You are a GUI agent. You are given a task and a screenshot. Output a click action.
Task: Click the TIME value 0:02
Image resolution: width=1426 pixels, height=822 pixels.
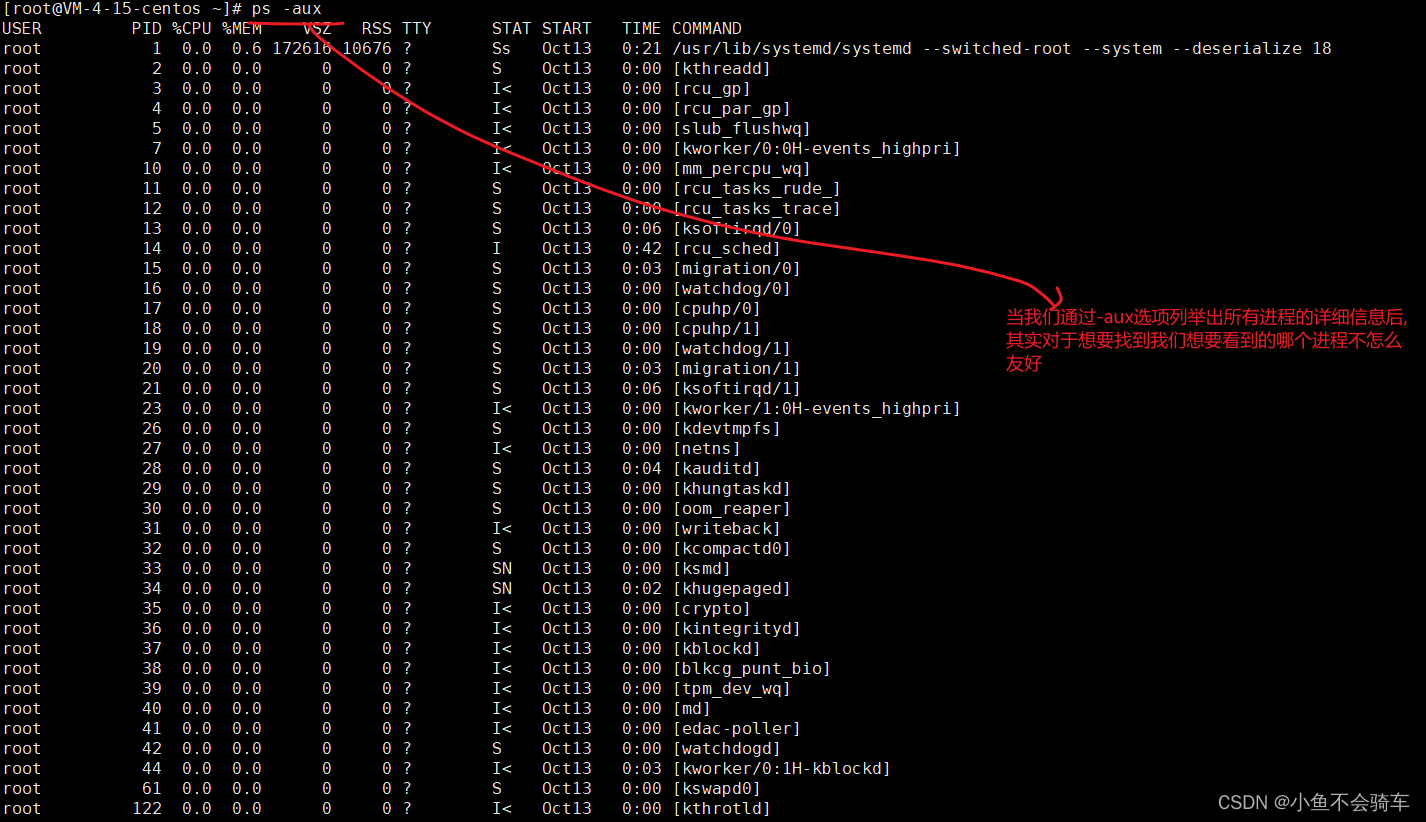point(642,589)
